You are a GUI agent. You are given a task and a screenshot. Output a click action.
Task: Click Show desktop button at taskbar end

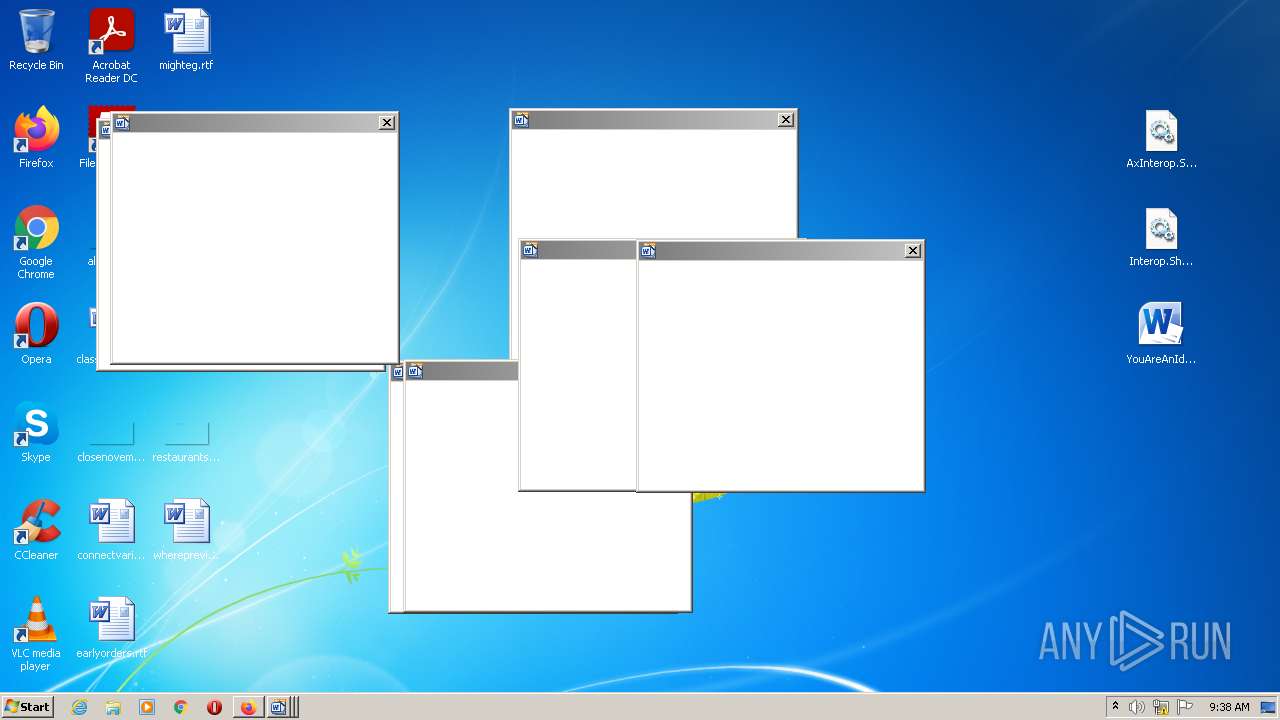tap(1268, 707)
